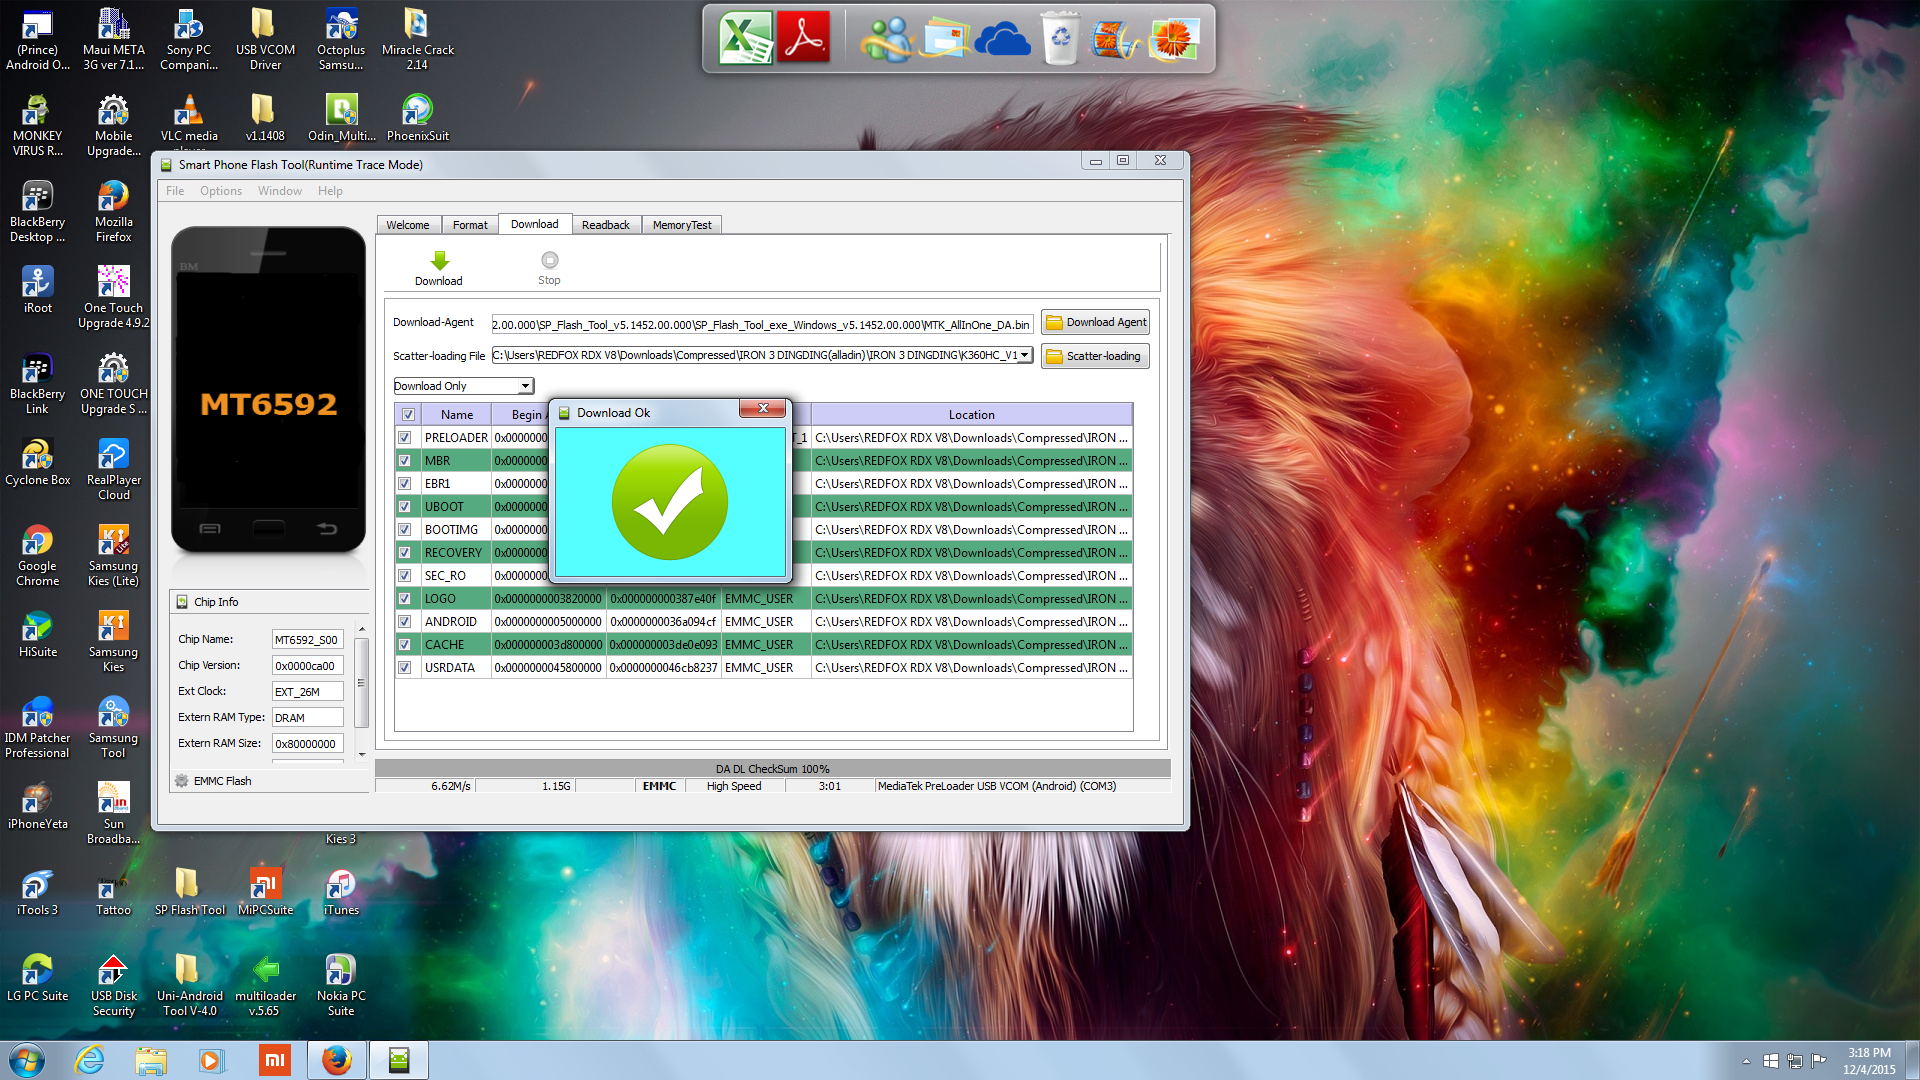Open iTunes desktop shortcut
The width and height of the screenshot is (1920, 1080).
tap(341, 892)
